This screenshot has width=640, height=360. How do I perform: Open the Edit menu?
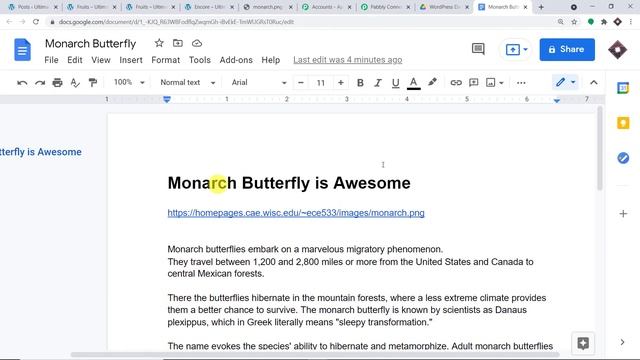tap(75, 60)
